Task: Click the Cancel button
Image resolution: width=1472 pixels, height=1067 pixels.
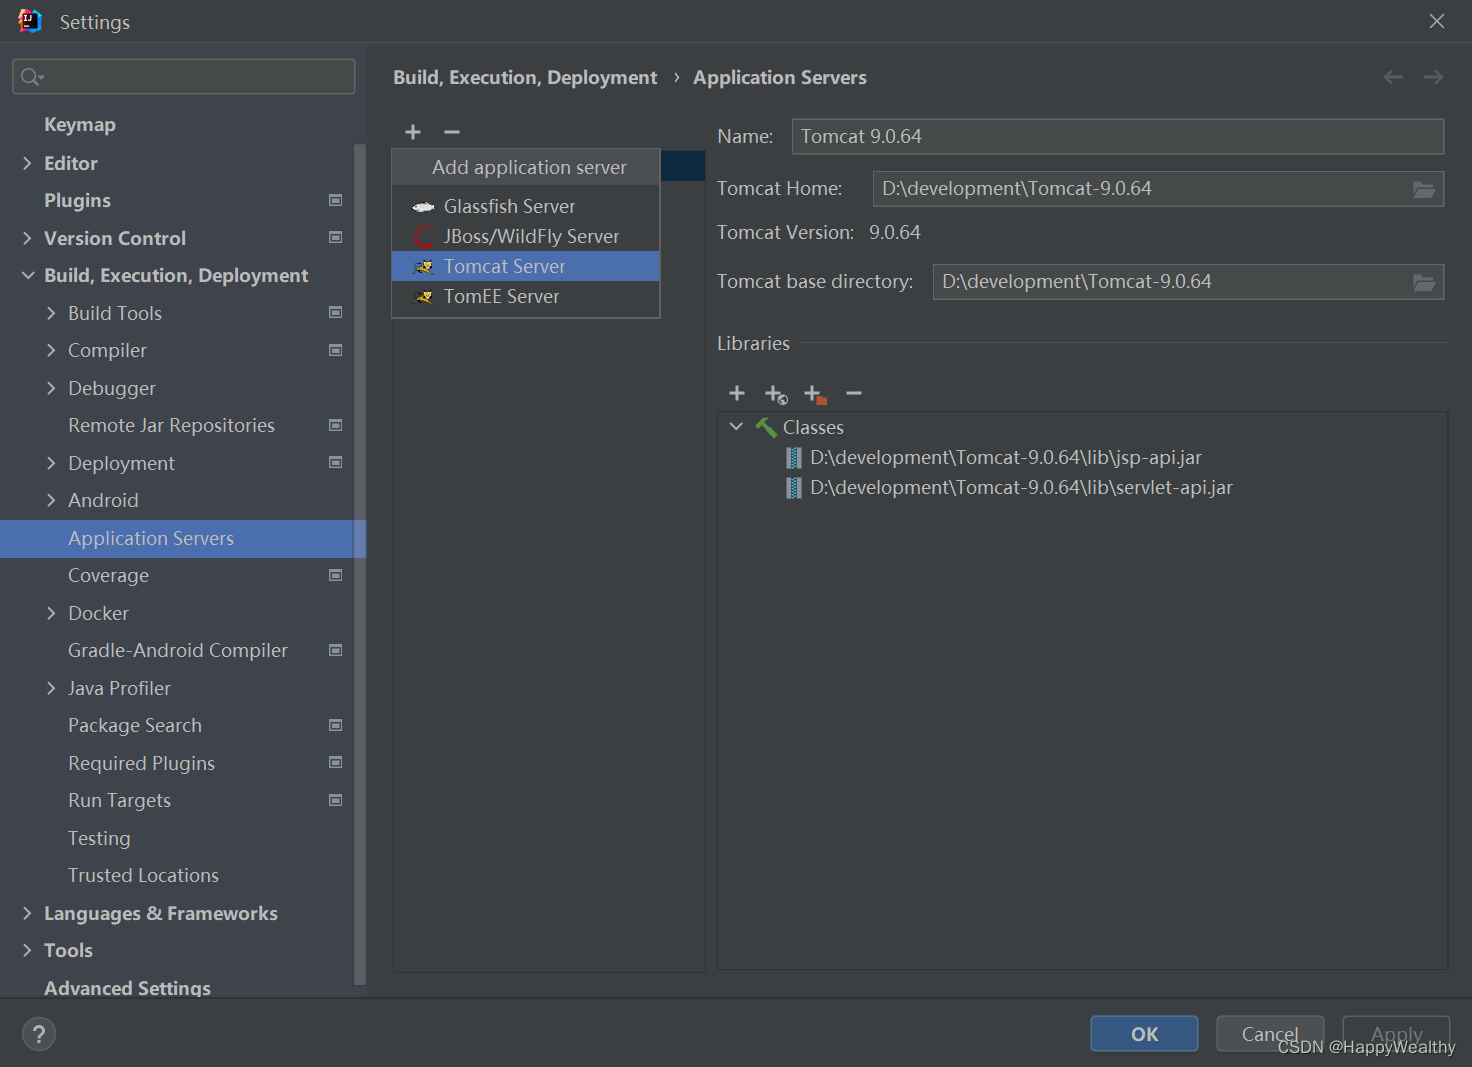Action: click(x=1270, y=1034)
